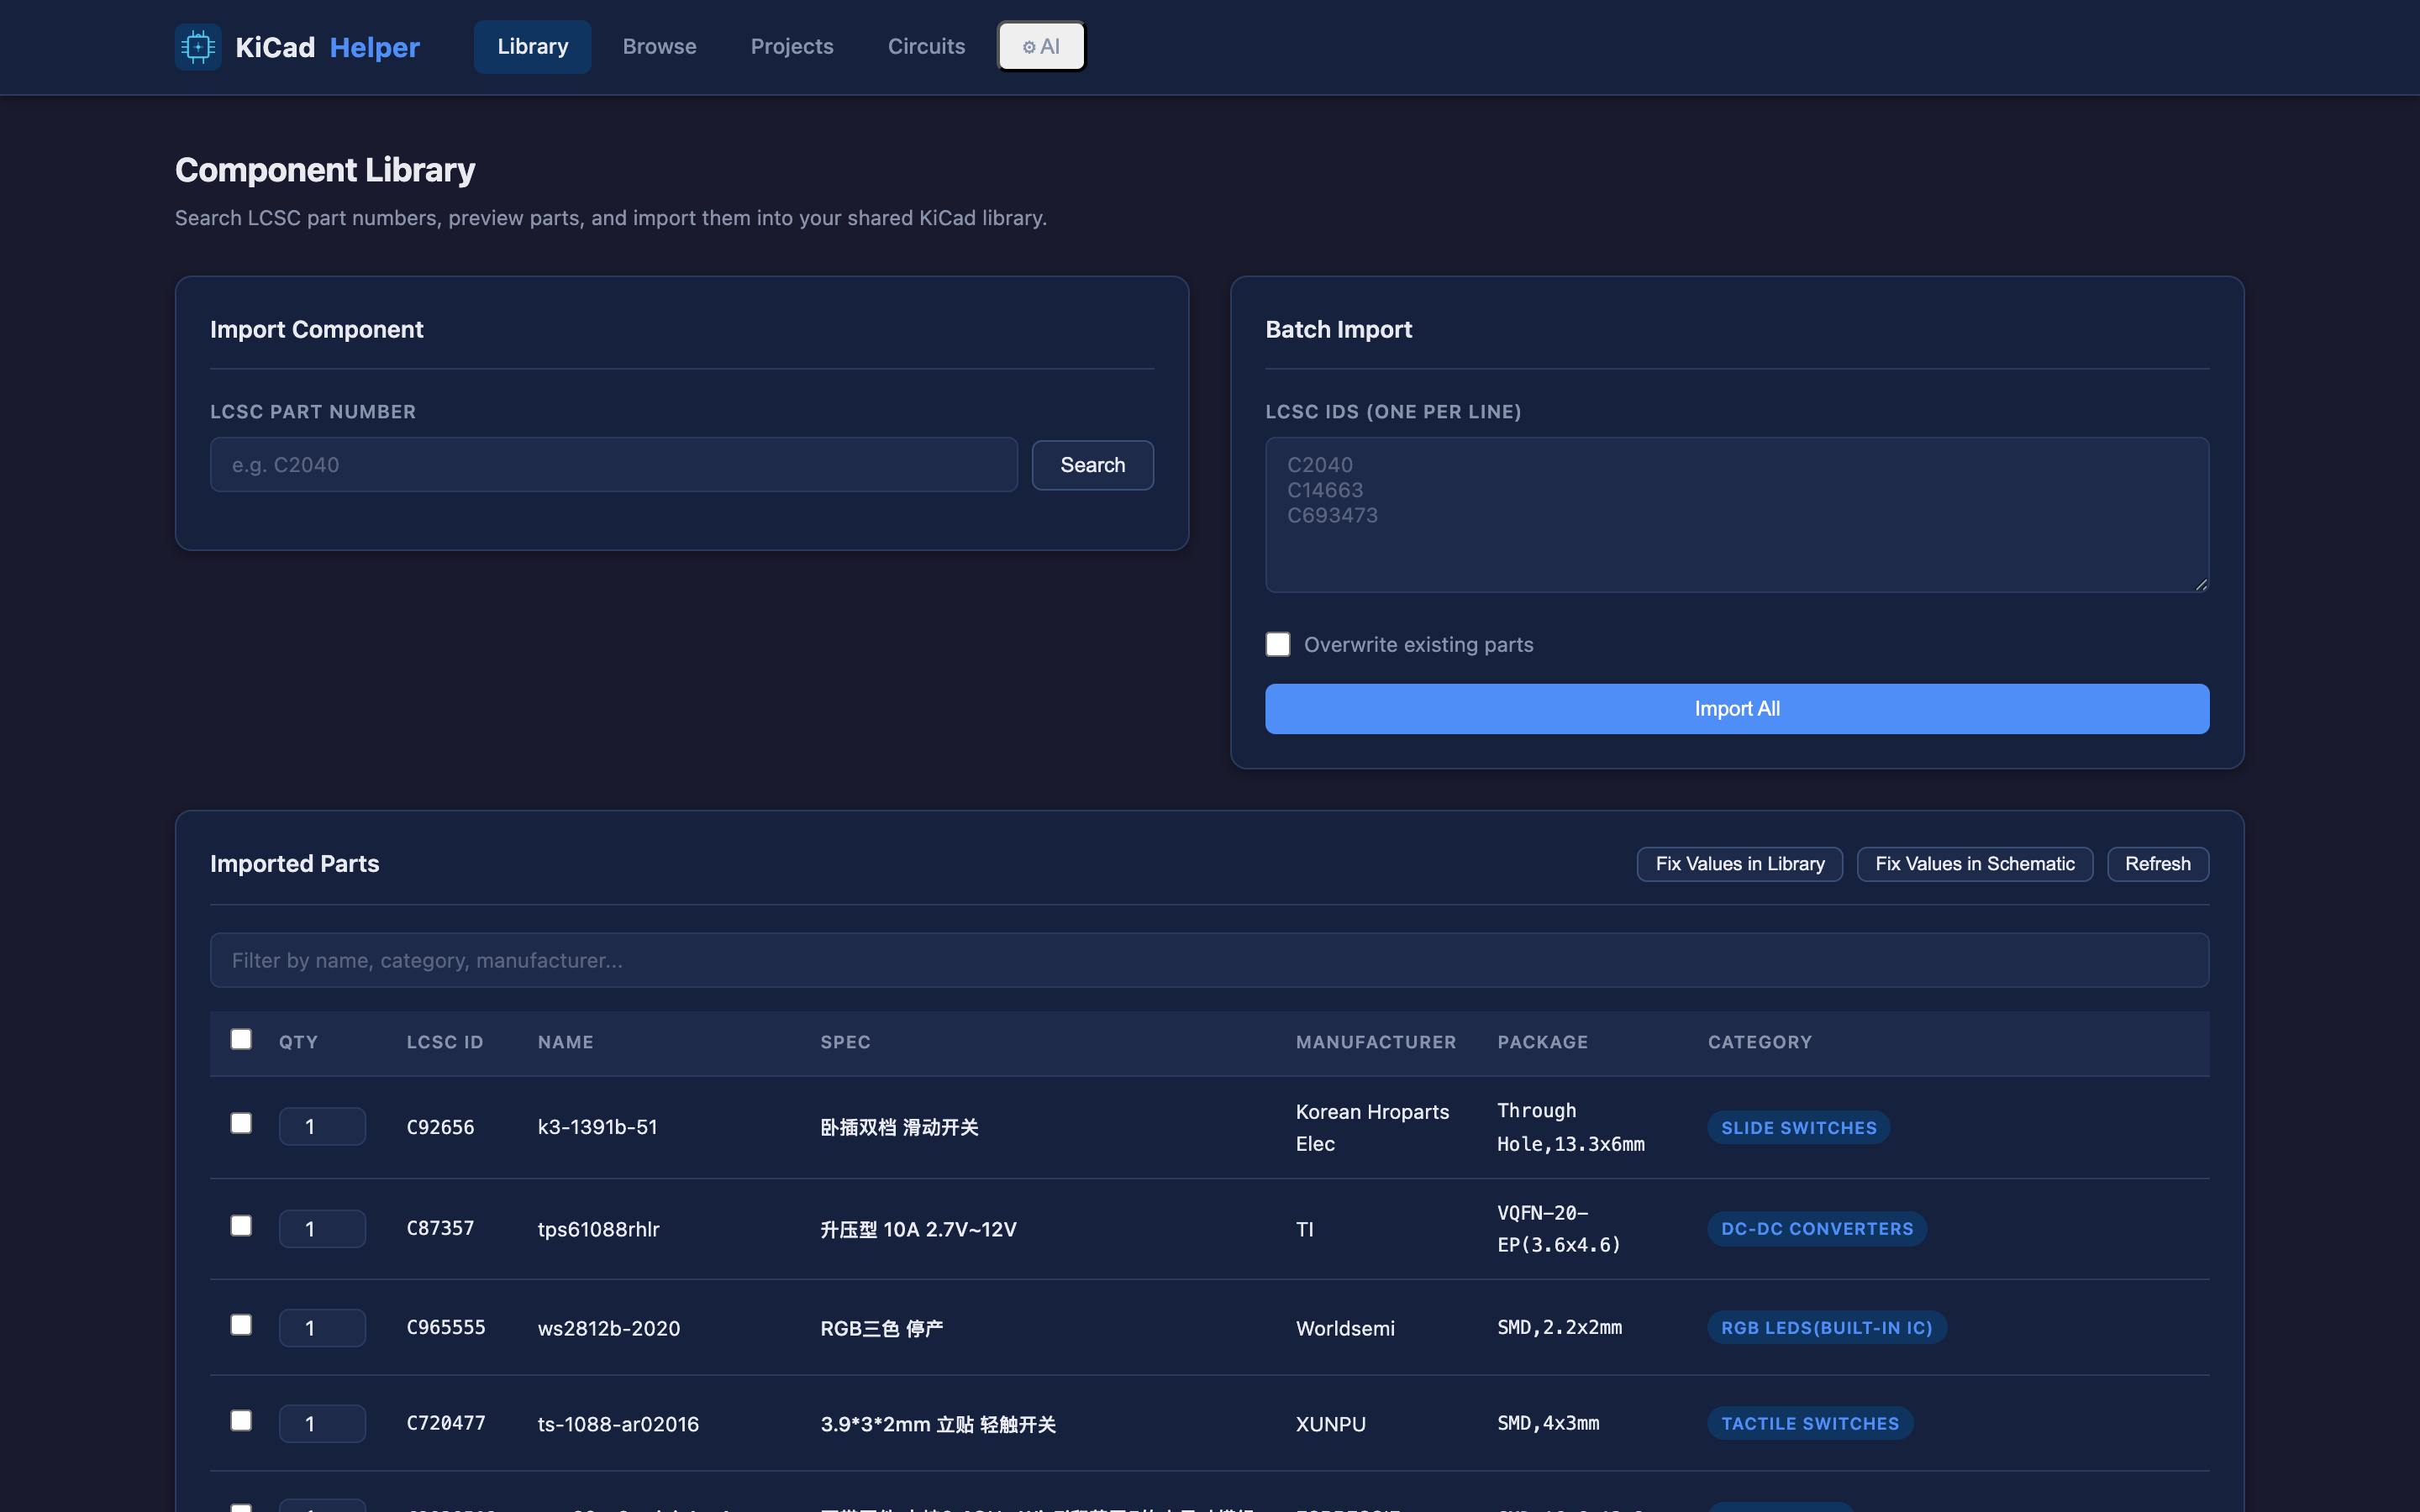Tick the ws2812b-2020 row checkbox
This screenshot has width=2420, height=1512.
point(241,1325)
